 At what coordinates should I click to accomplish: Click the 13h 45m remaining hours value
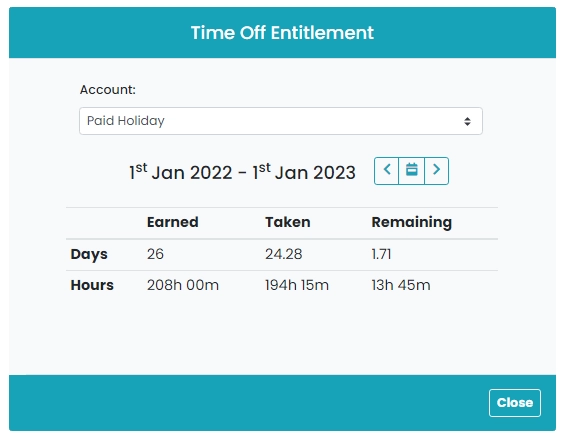pyautogui.click(x=401, y=285)
